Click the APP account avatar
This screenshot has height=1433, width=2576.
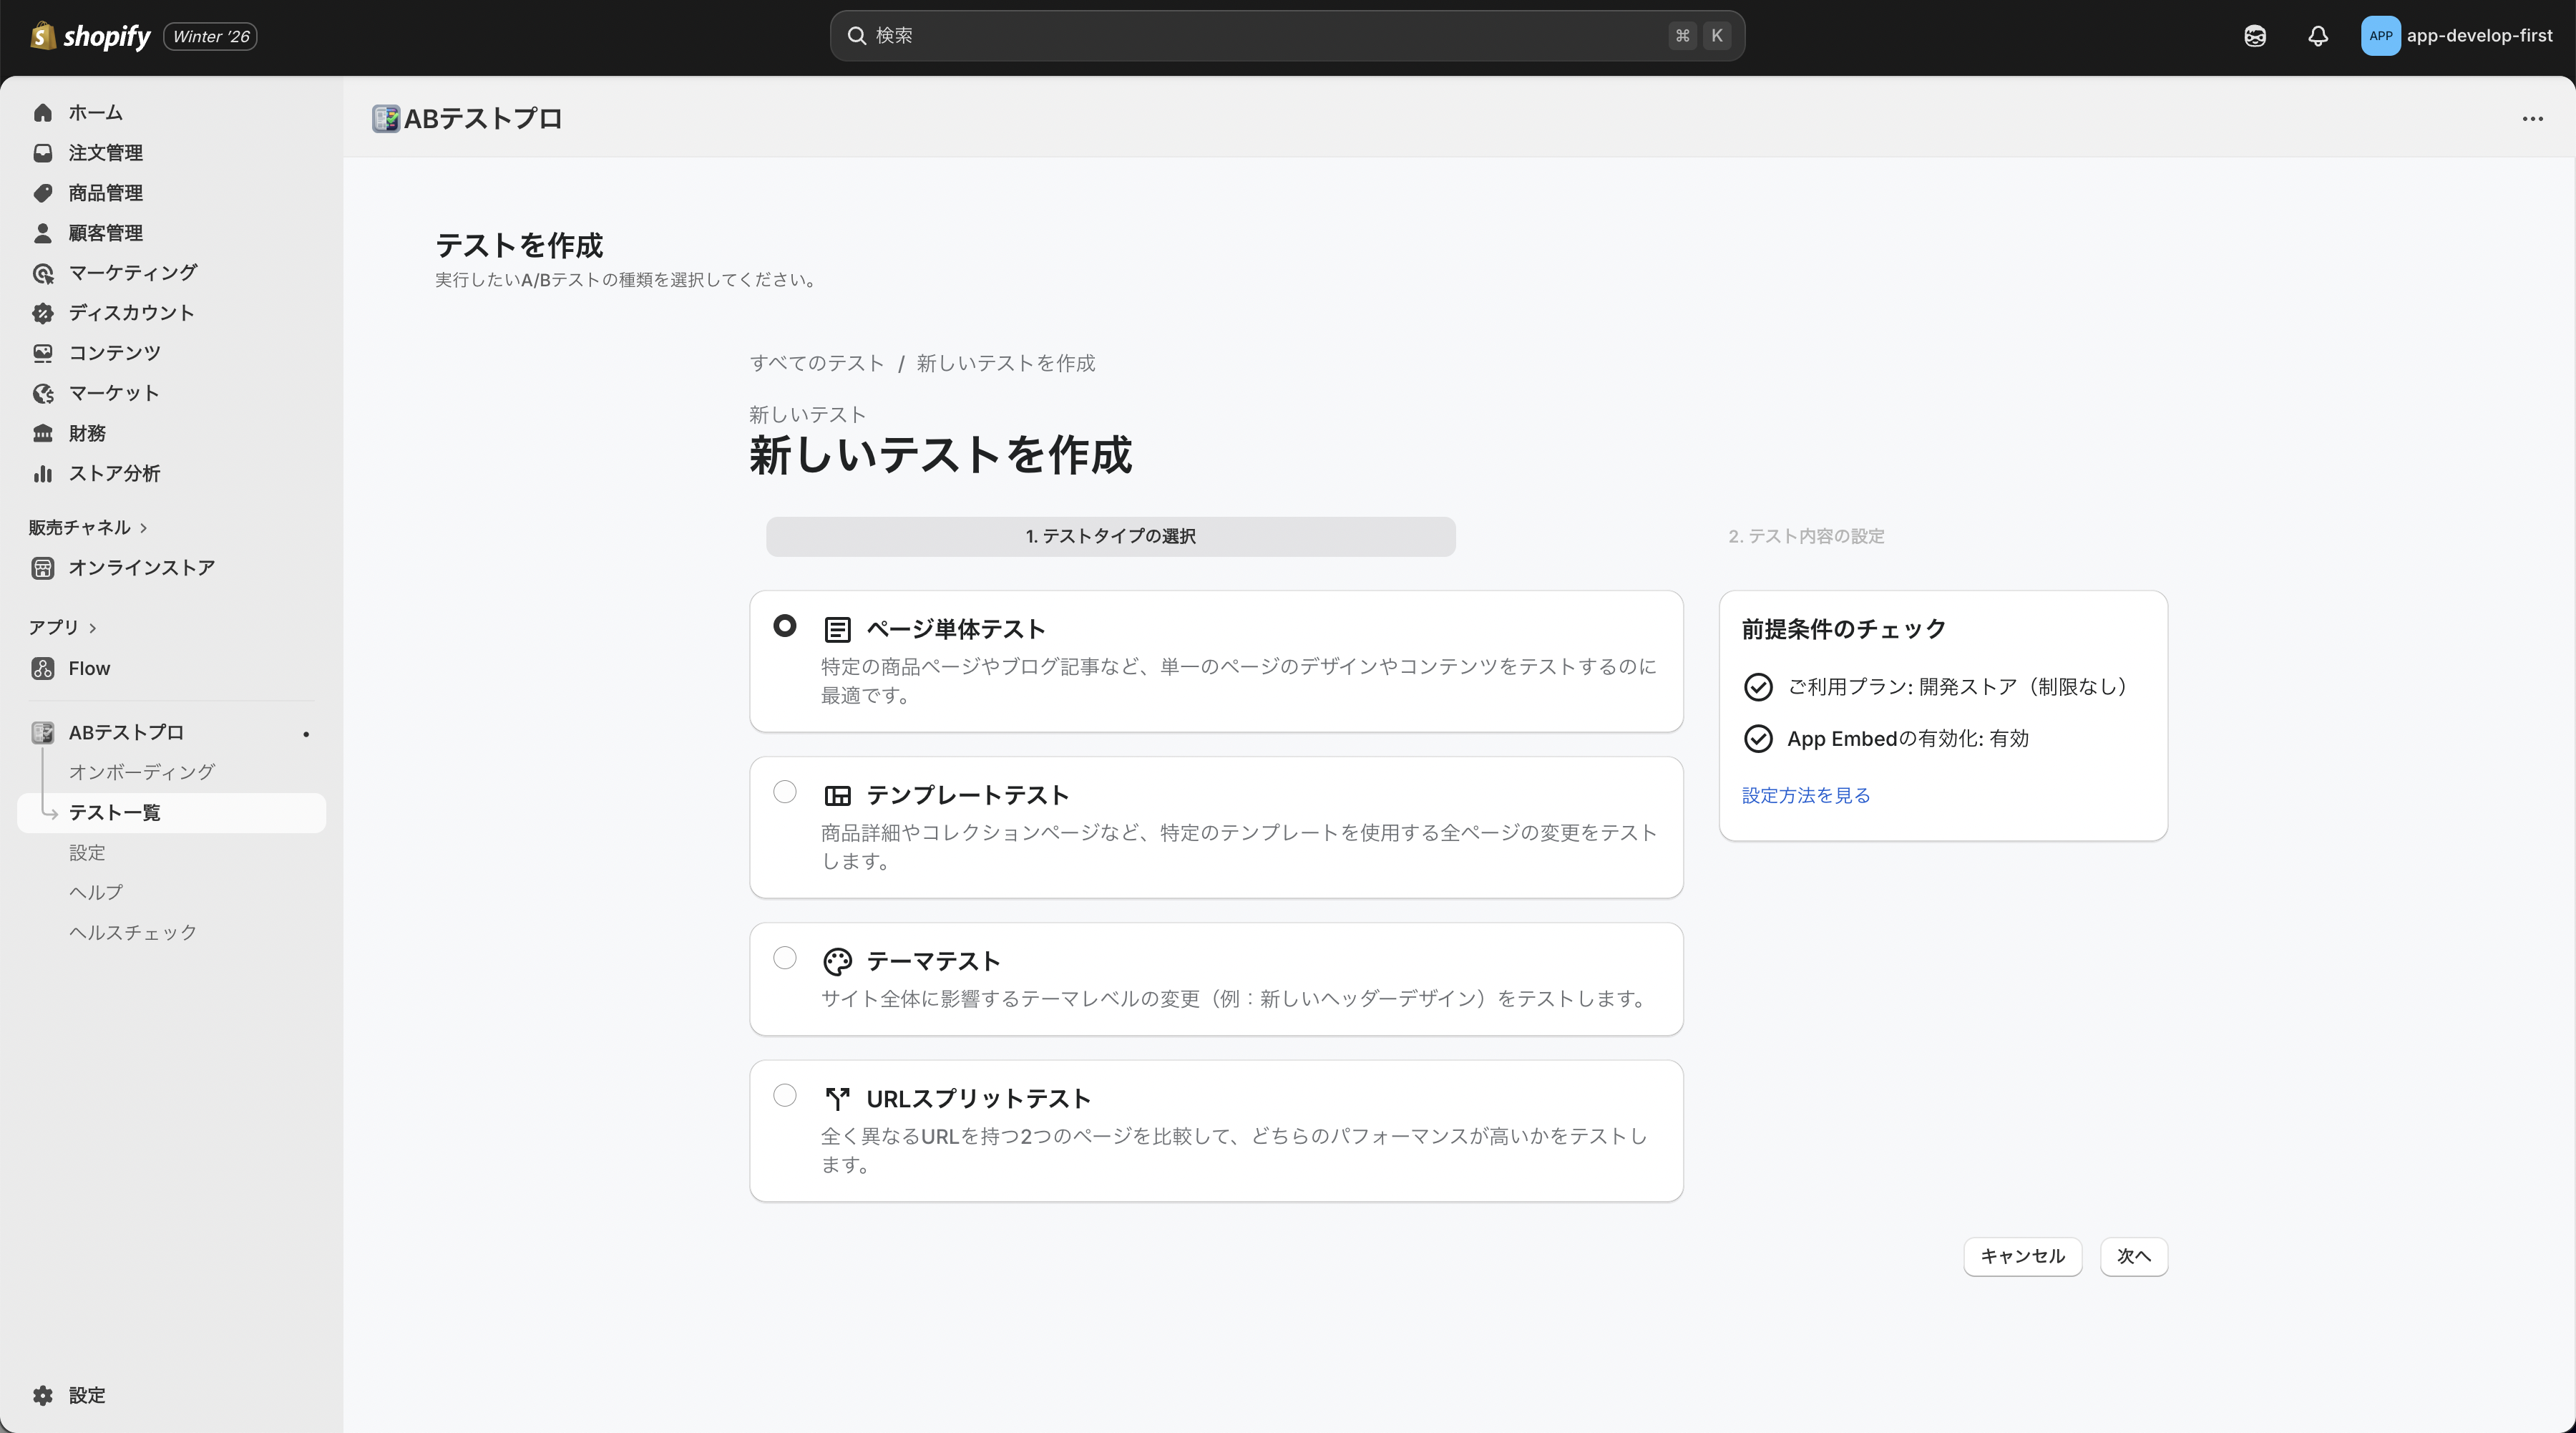2380,36
